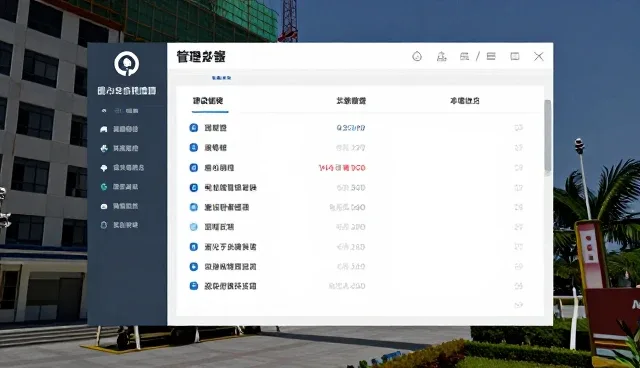Select the first underlined tab in the panel

pos(208,101)
